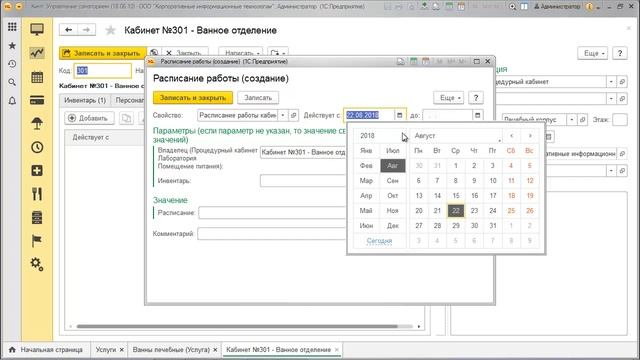
Task: Click Добавить button in the Кабинет form
Action: [x=89, y=118]
